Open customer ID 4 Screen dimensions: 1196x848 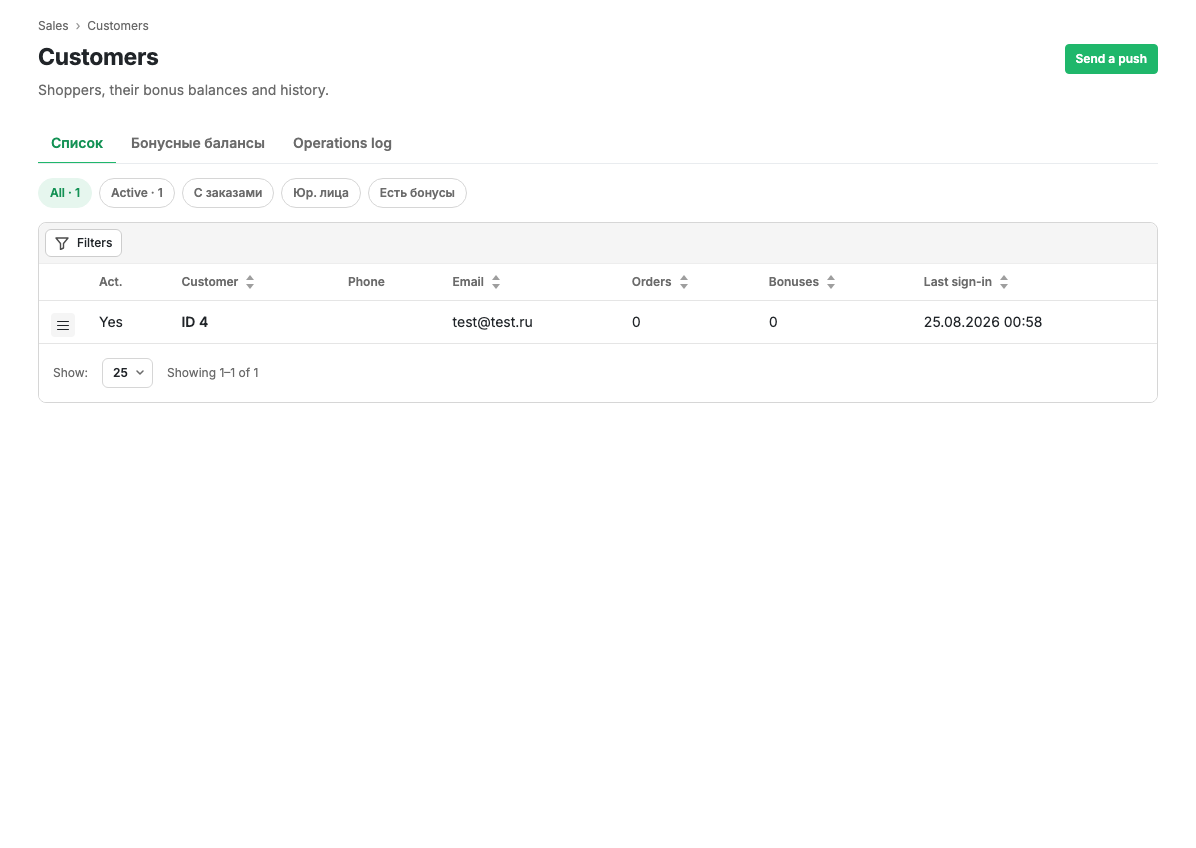195,322
